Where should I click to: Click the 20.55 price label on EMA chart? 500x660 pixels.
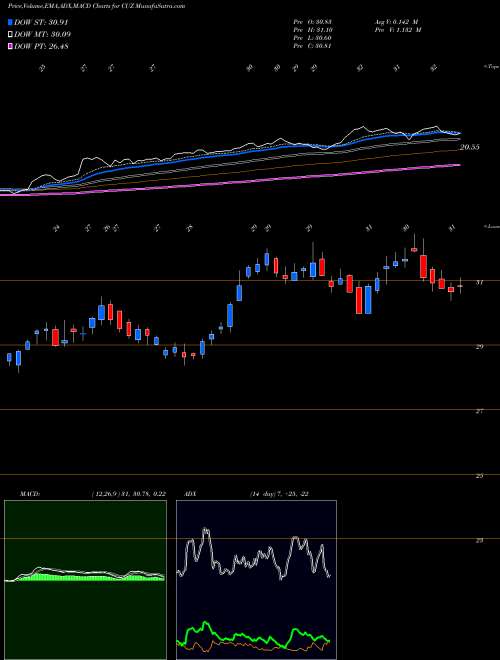point(470,147)
